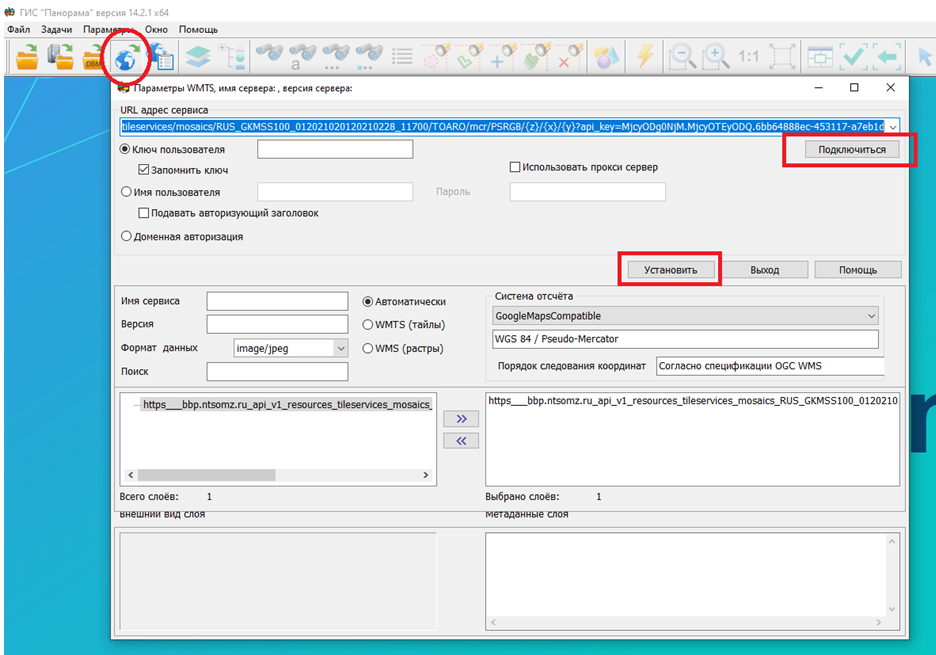Expand the URL адрес сервиса dropdown
This screenshot has width=936, height=655.
tap(891, 127)
